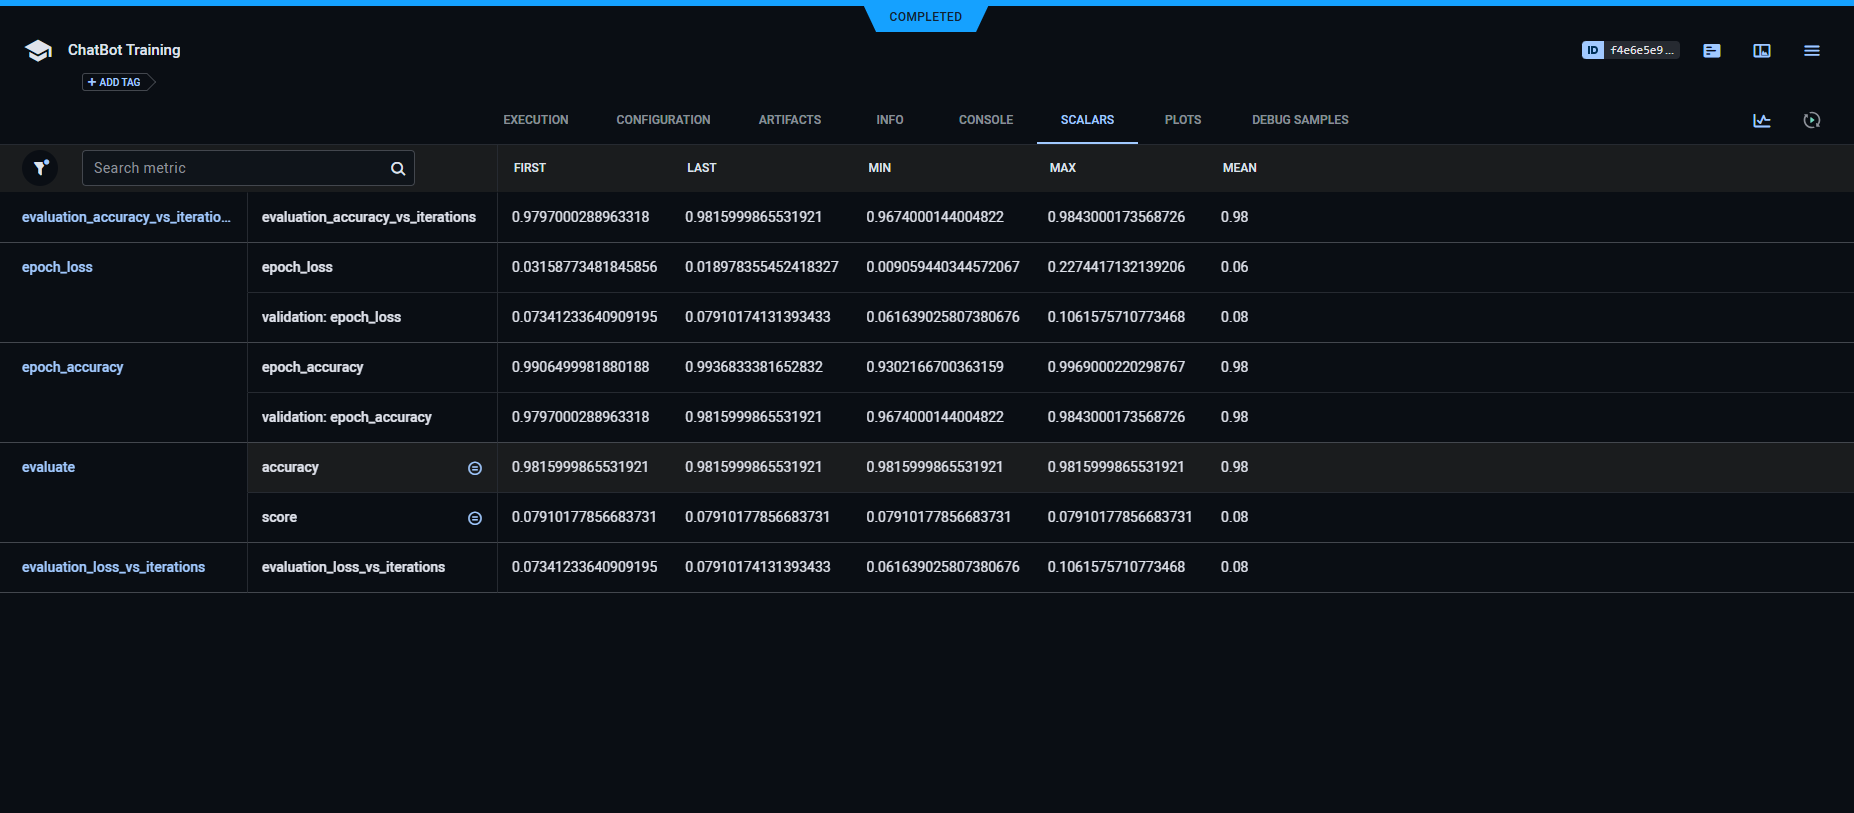1854x813 pixels.
Task: Open the hamburger menu
Action: tap(1811, 51)
